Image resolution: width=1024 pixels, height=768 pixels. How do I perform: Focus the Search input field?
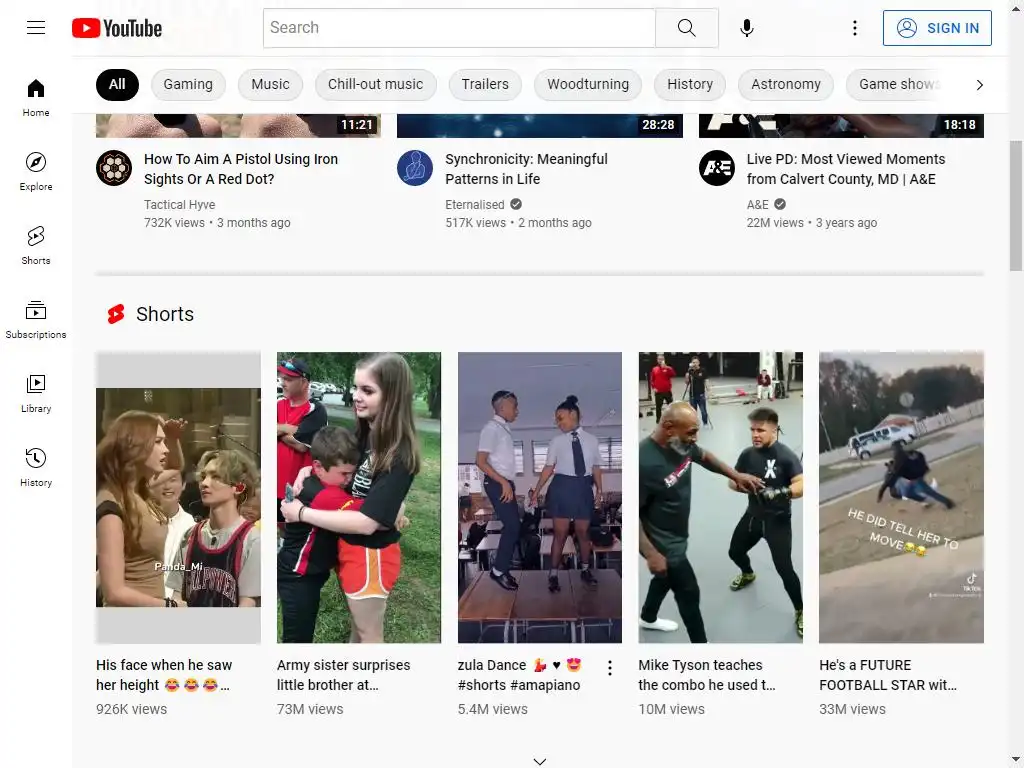459,28
